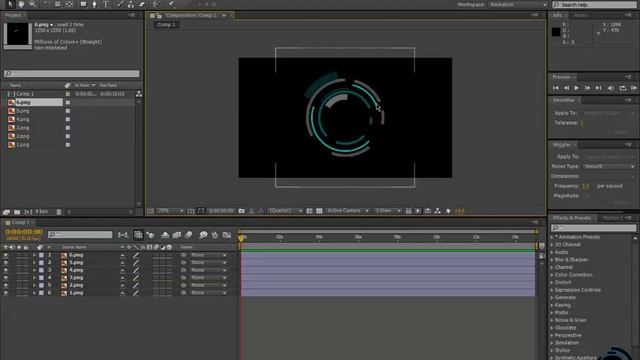The image size is (640, 360).
Task: Expand layer 1 6.png properties triangle
Action: (34, 255)
